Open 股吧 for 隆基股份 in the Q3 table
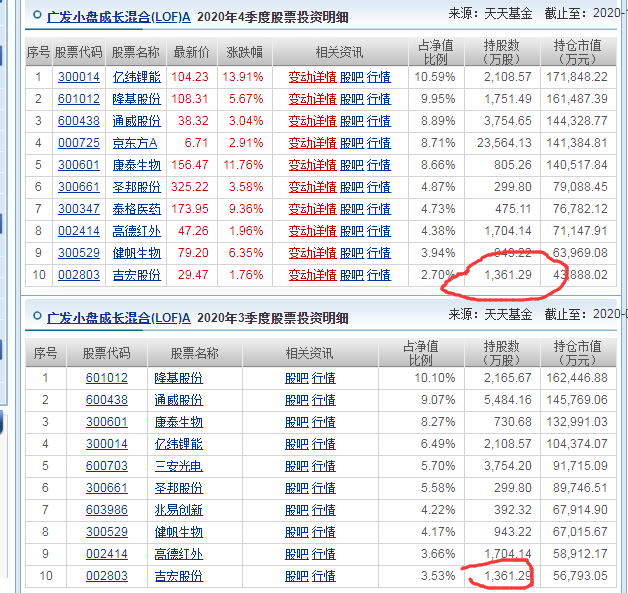The width and height of the screenshot is (628, 593). [x=297, y=378]
